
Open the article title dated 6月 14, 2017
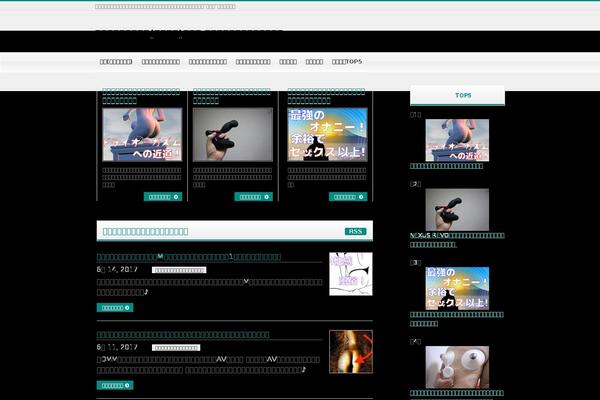189,256
